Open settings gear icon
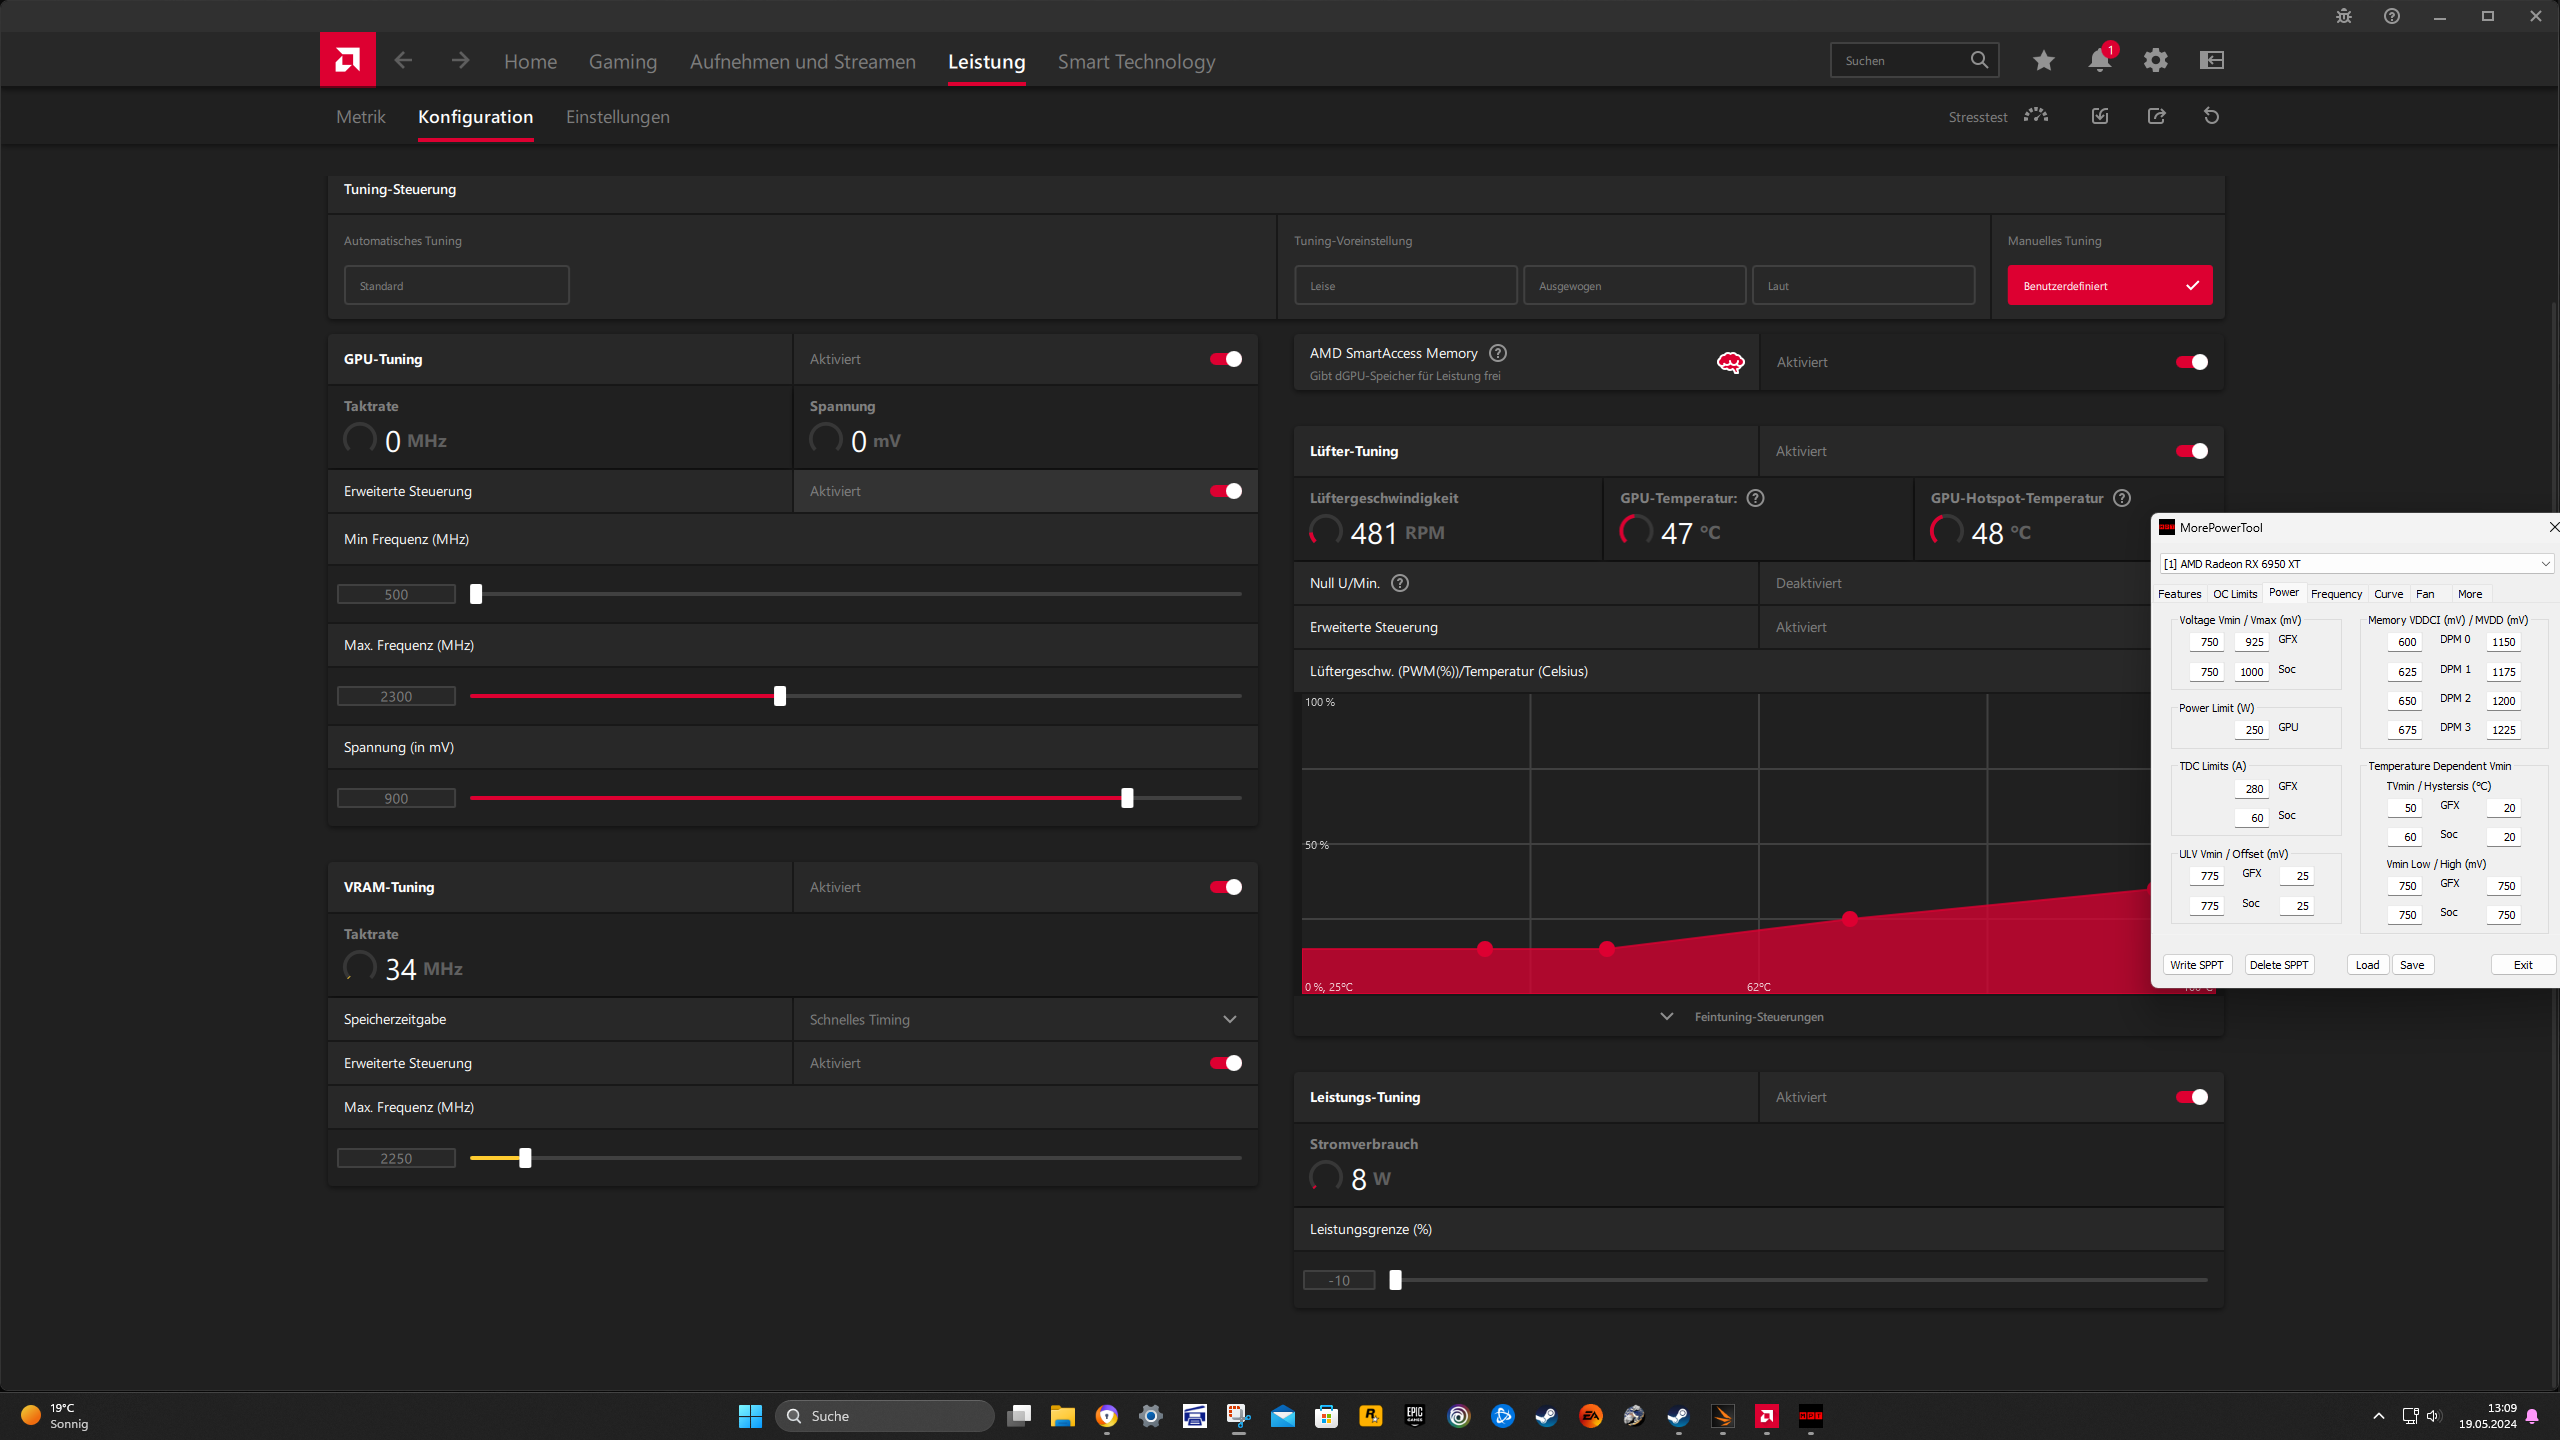The image size is (2560, 1440). (x=2155, y=61)
